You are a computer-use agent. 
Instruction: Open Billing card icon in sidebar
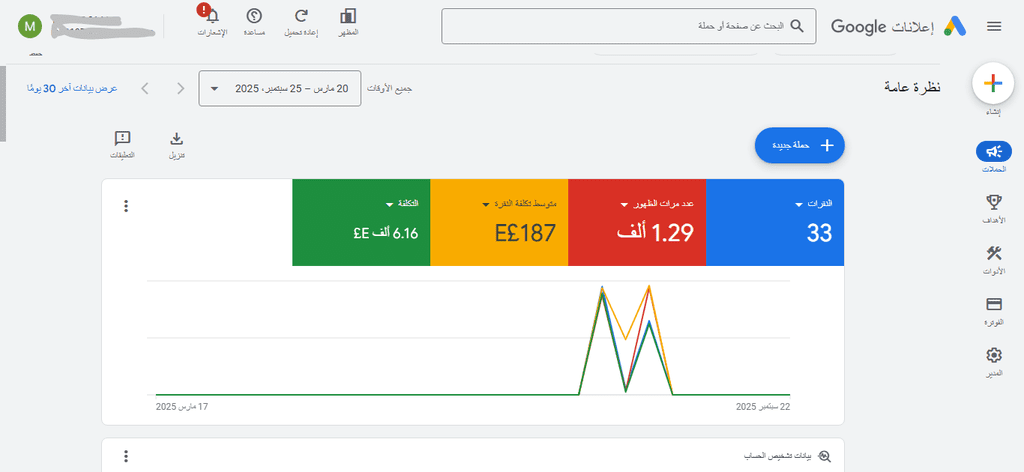click(x=993, y=304)
